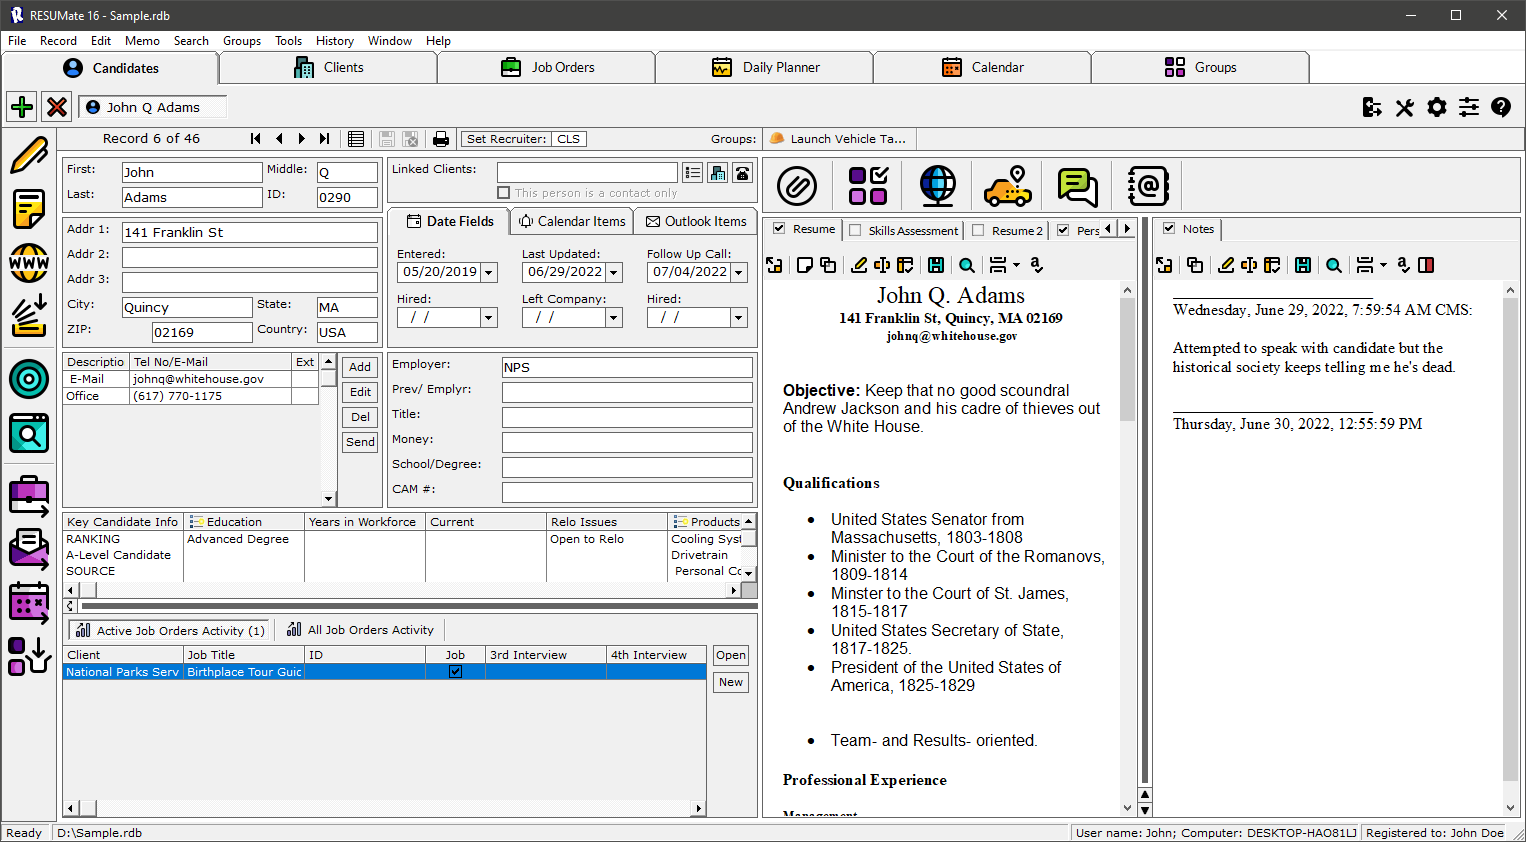Open the History menu

(334, 41)
